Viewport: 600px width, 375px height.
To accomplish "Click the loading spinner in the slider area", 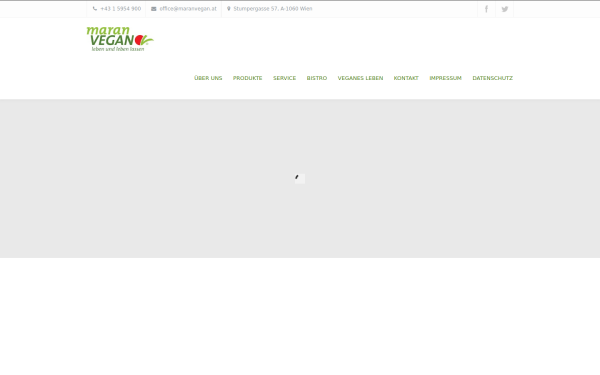I will (x=300, y=179).
